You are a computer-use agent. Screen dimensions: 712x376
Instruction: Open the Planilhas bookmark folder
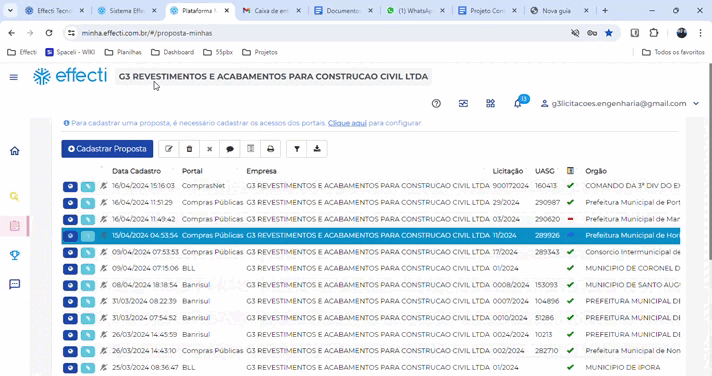pos(123,52)
